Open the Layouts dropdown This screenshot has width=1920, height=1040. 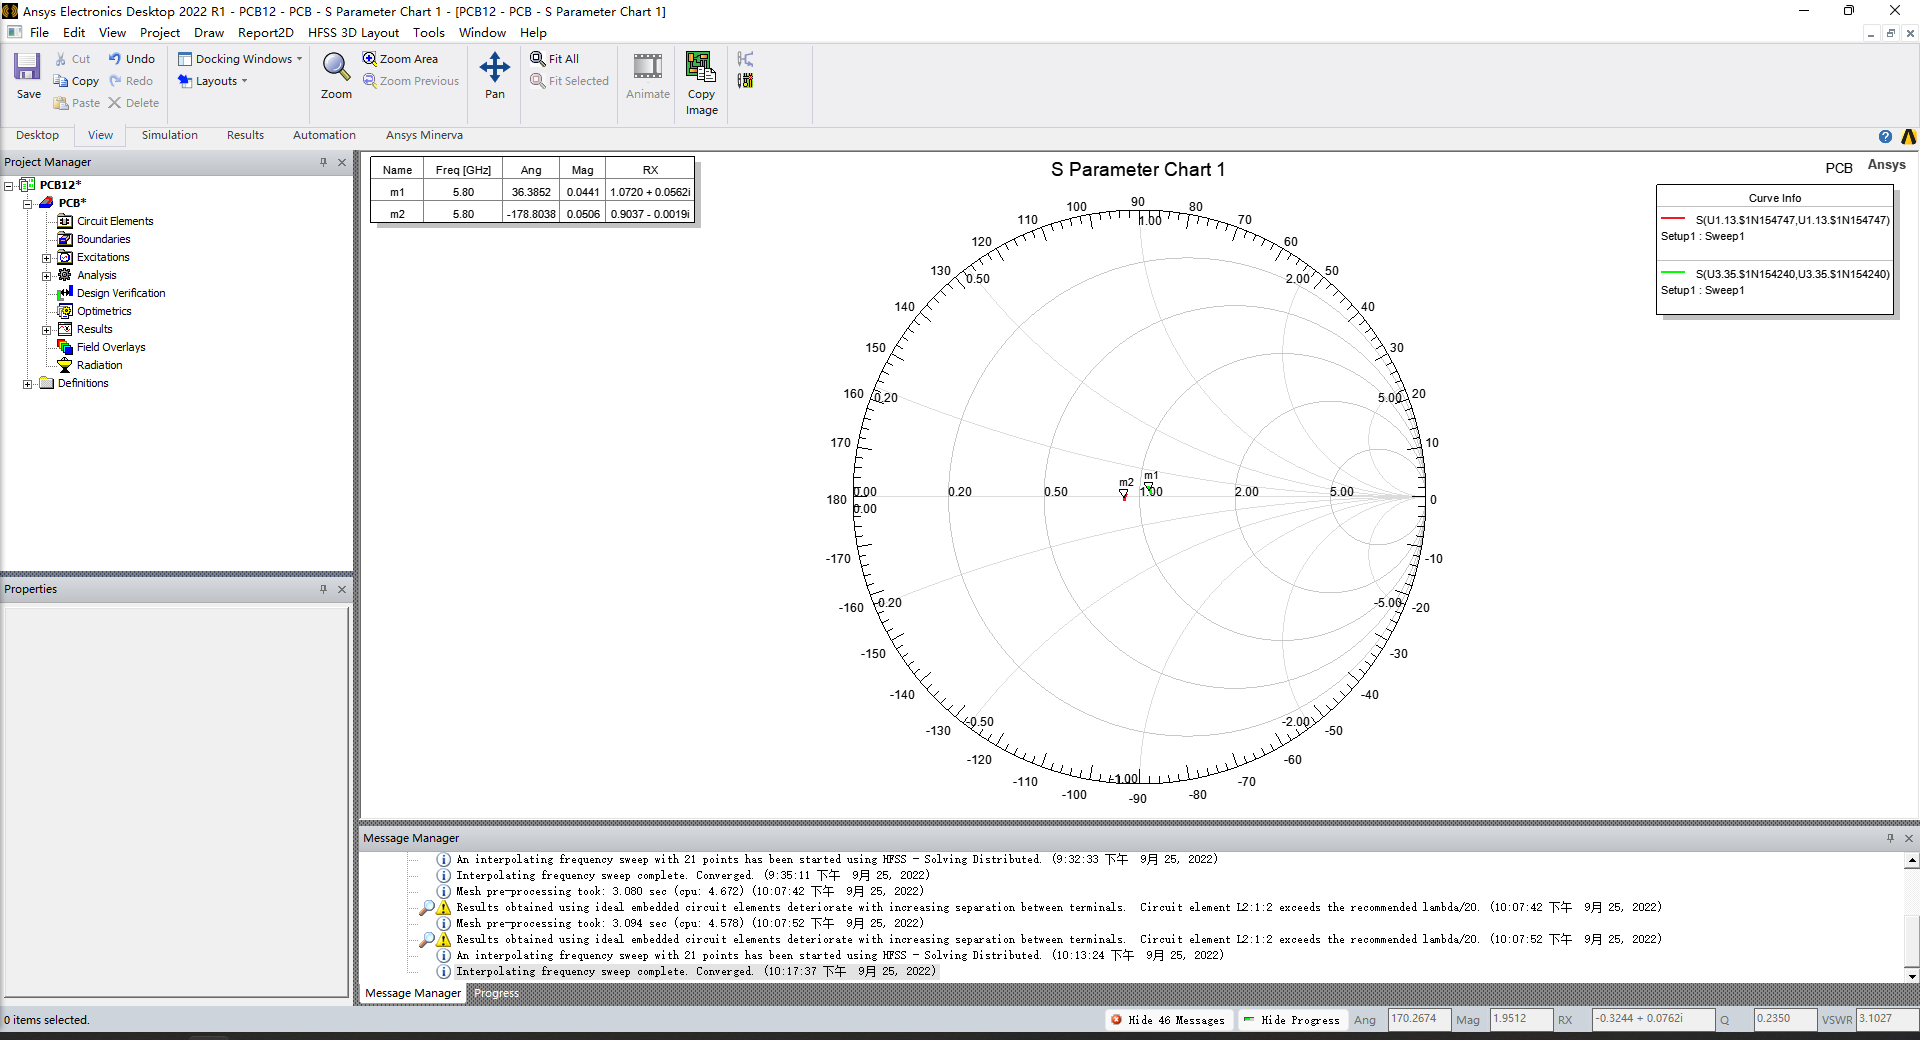click(x=212, y=81)
